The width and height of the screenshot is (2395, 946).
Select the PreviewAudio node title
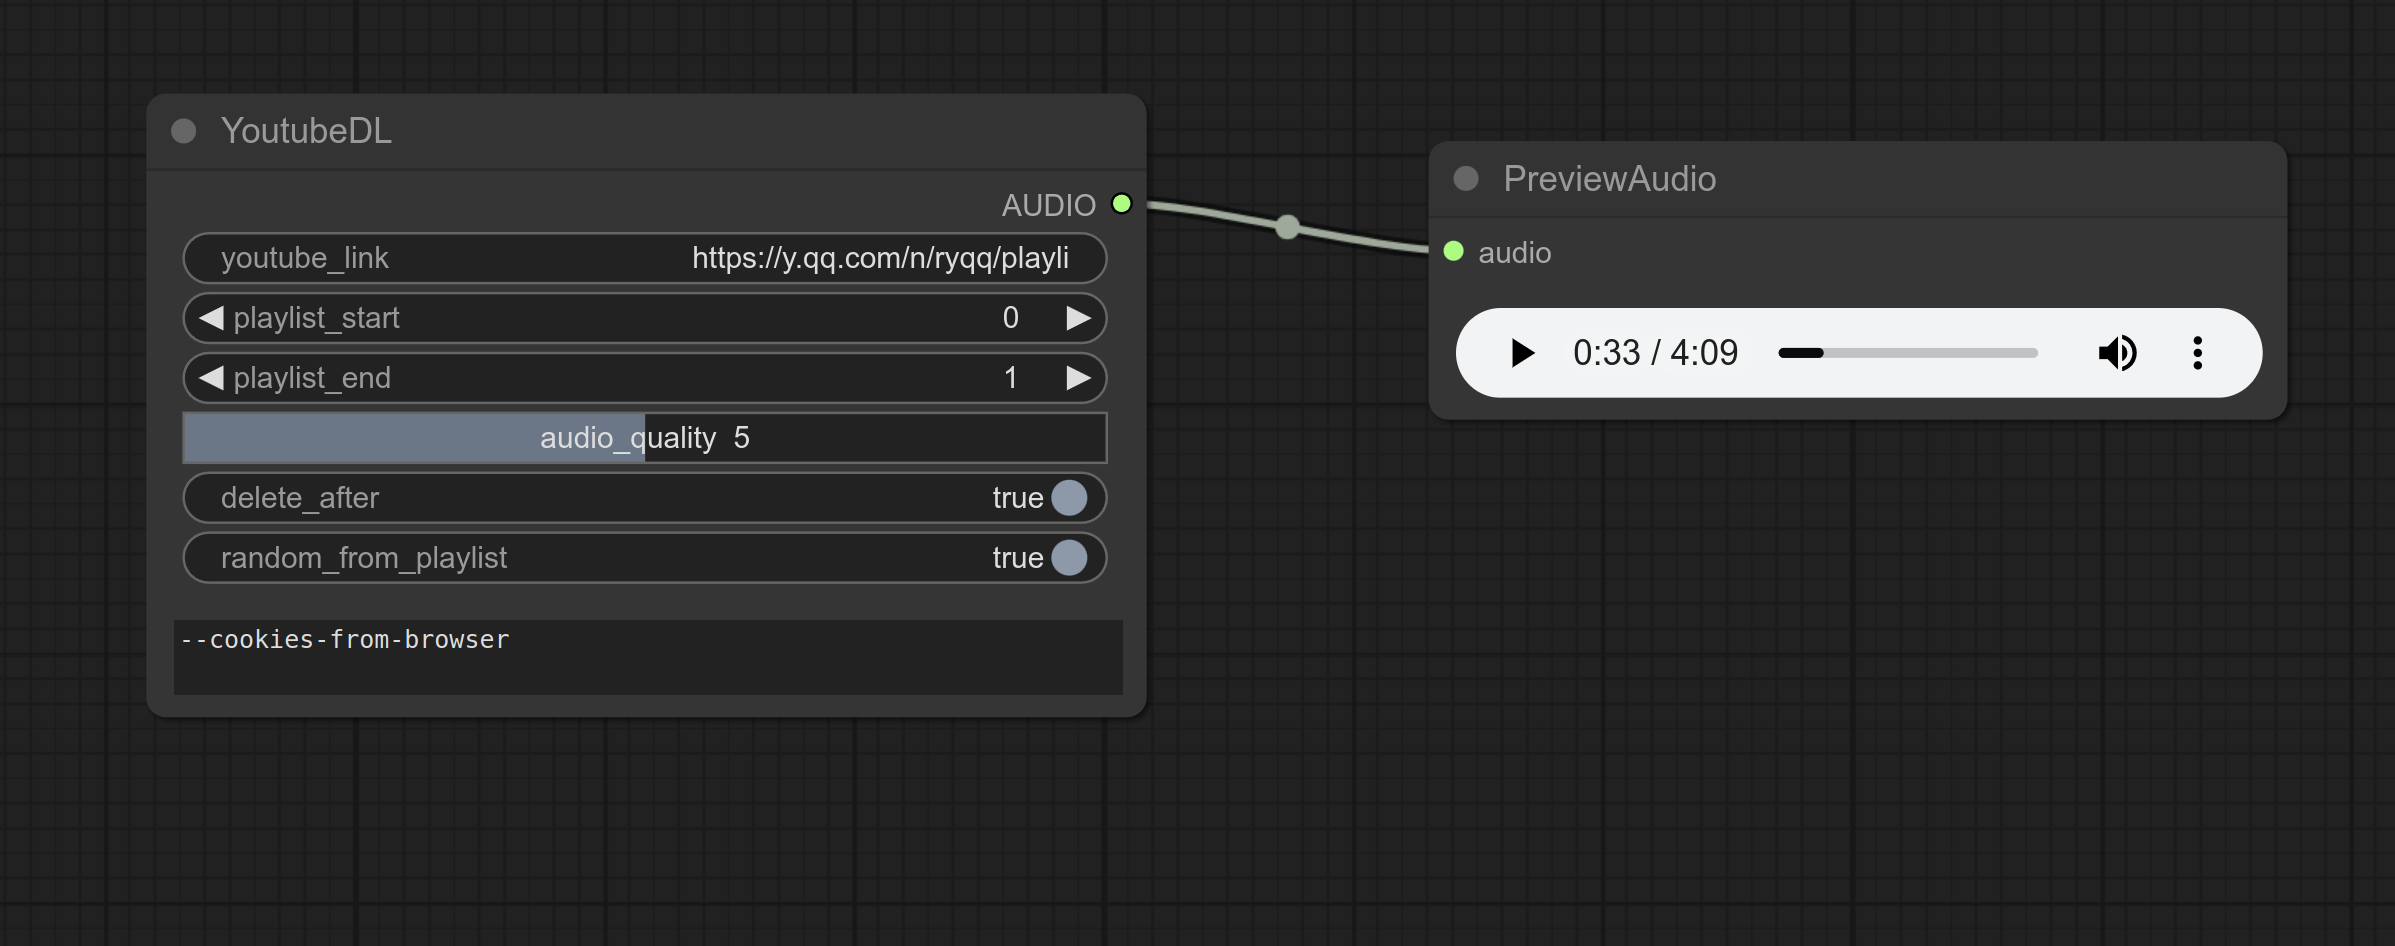click(1610, 179)
